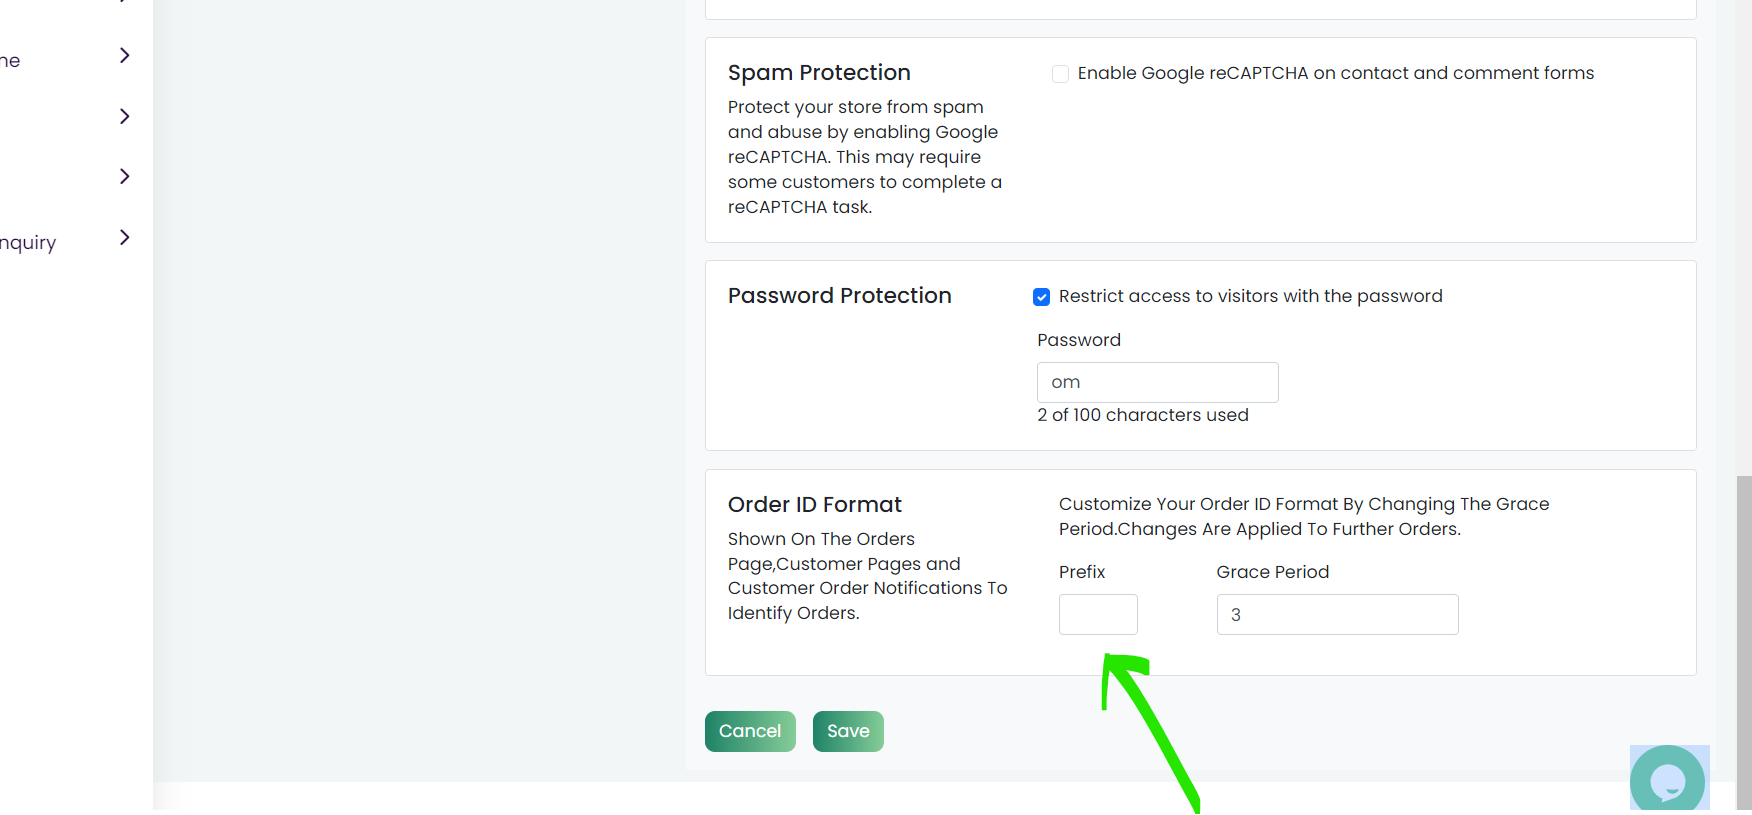Open the live chat bubble icon
This screenshot has height=815, width=1752.
coord(1668,779)
